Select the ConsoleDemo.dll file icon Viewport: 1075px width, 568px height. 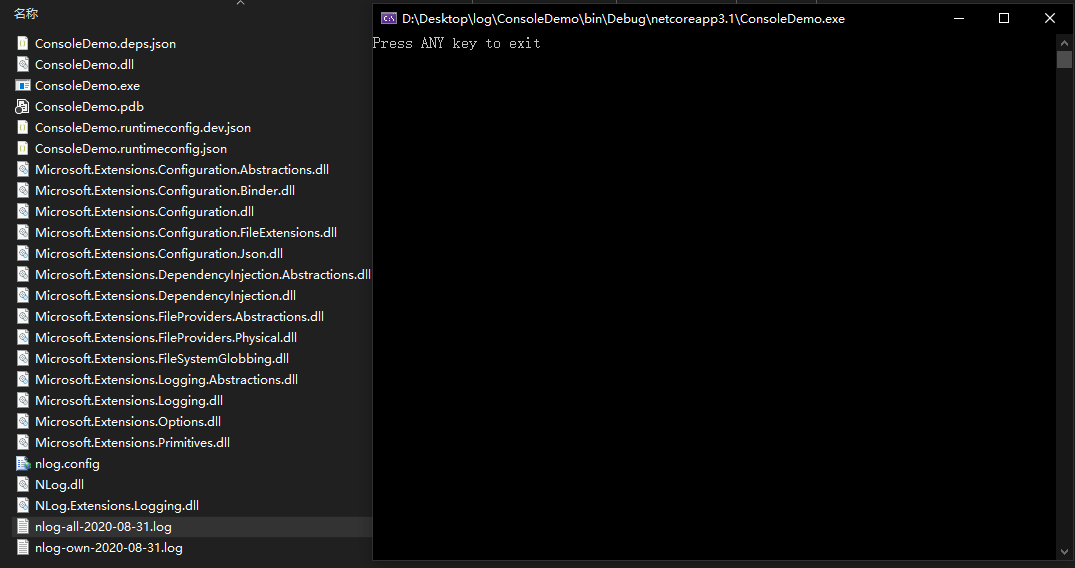pos(23,64)
